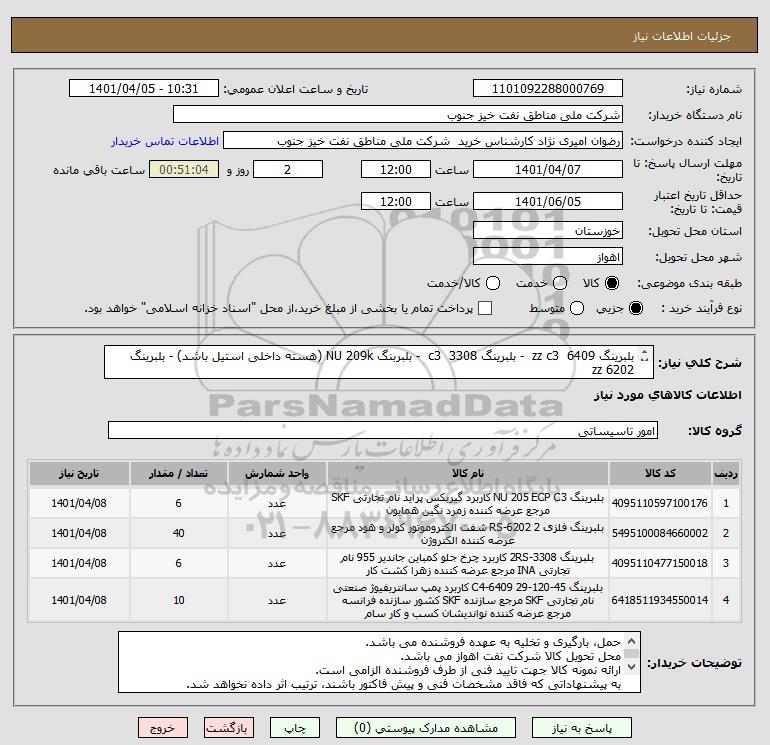770x745 pixels.
Task: Click item code 5495100084660002
Action: tap(660, 533)
